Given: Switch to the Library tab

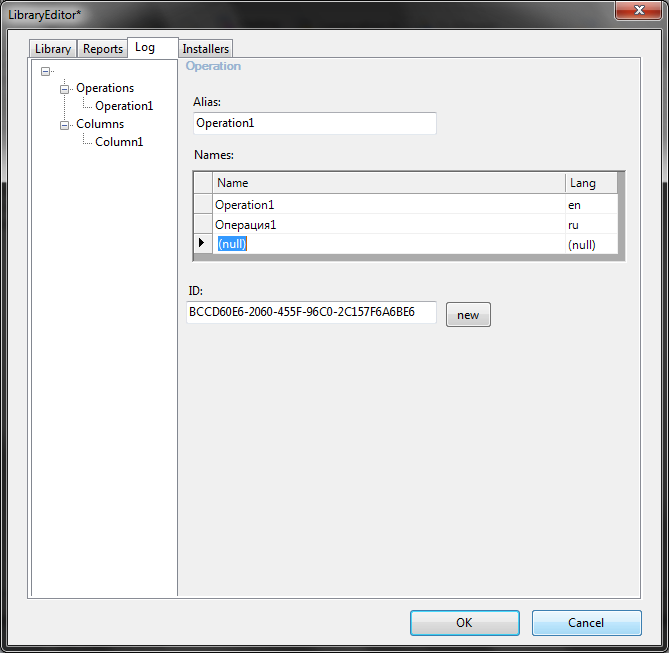Looking at the screenshot, I should [x=53, y=49].
